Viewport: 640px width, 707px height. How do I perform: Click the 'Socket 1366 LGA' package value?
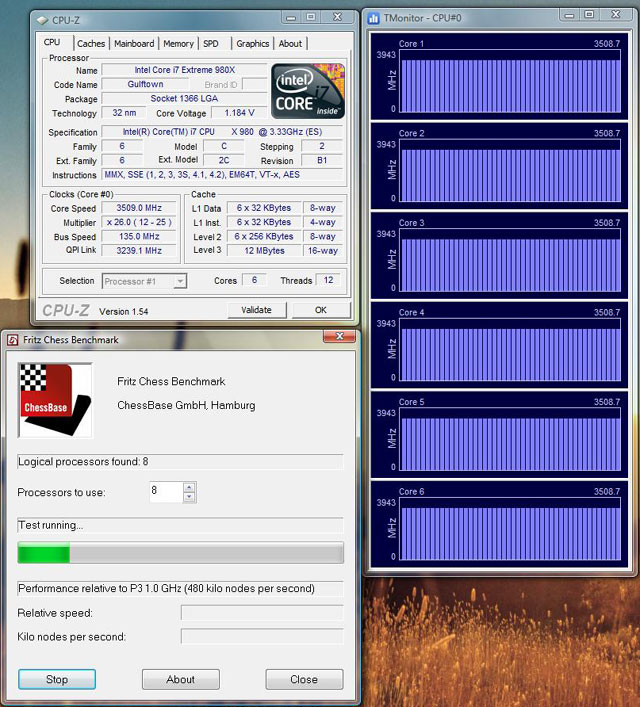pos(184,98)
